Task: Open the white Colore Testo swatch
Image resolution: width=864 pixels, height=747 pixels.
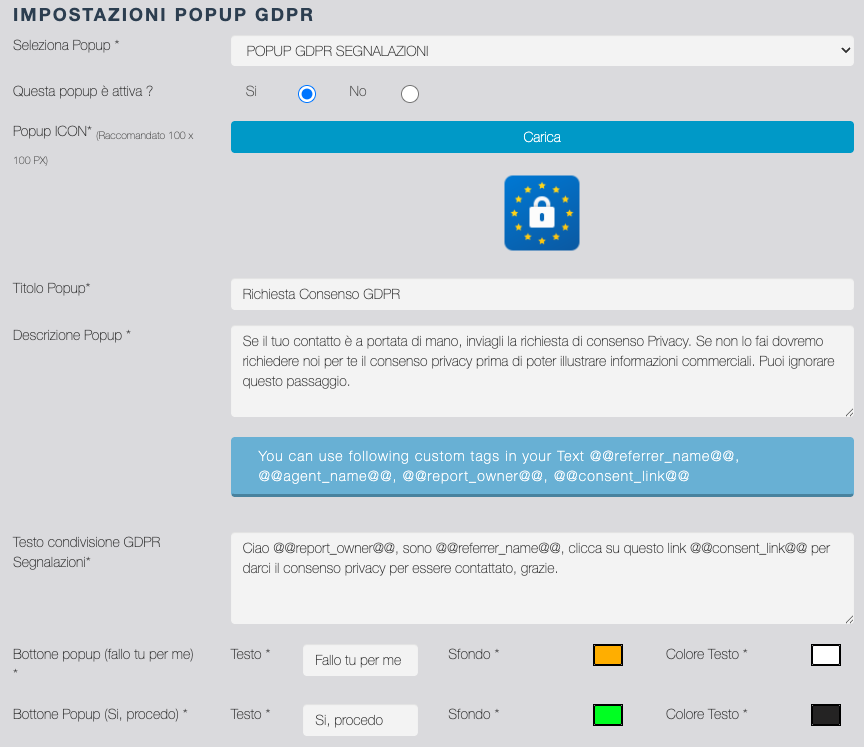Action: [825, 655]
